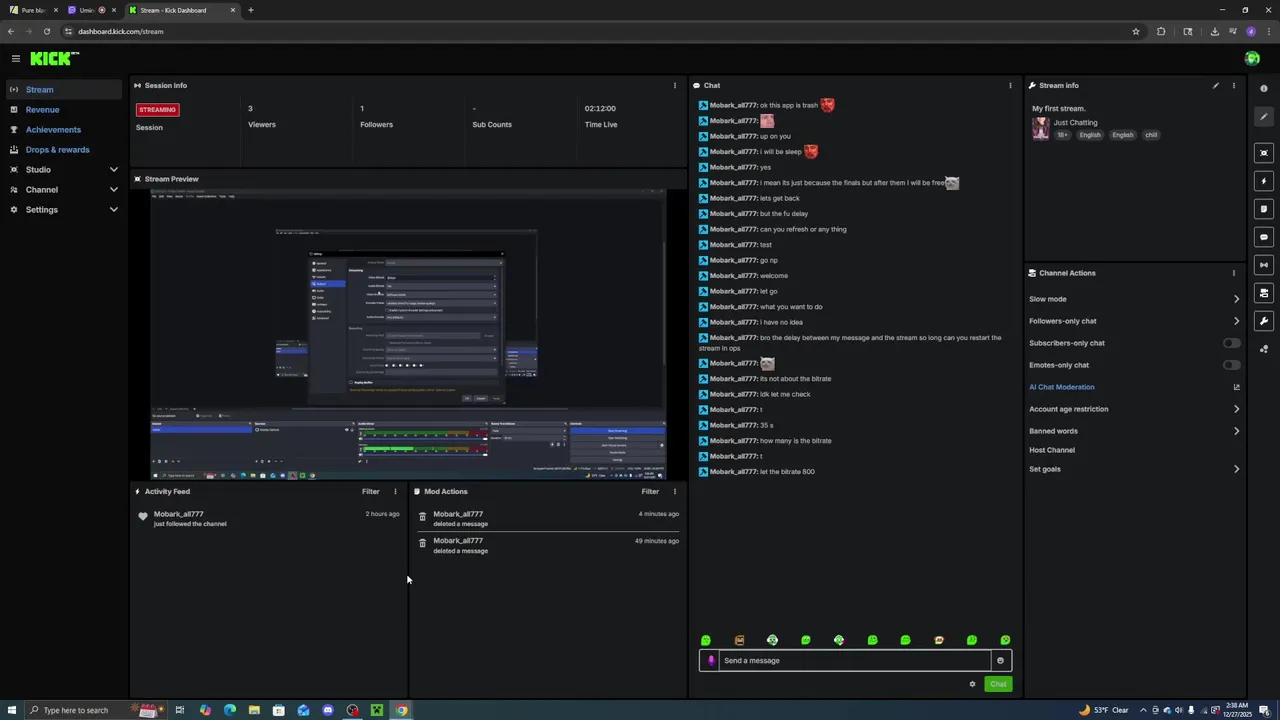This screenshot has height=720, width=1280.
Task: Open the profile avatar in top-right corner
Action: 1252,59
